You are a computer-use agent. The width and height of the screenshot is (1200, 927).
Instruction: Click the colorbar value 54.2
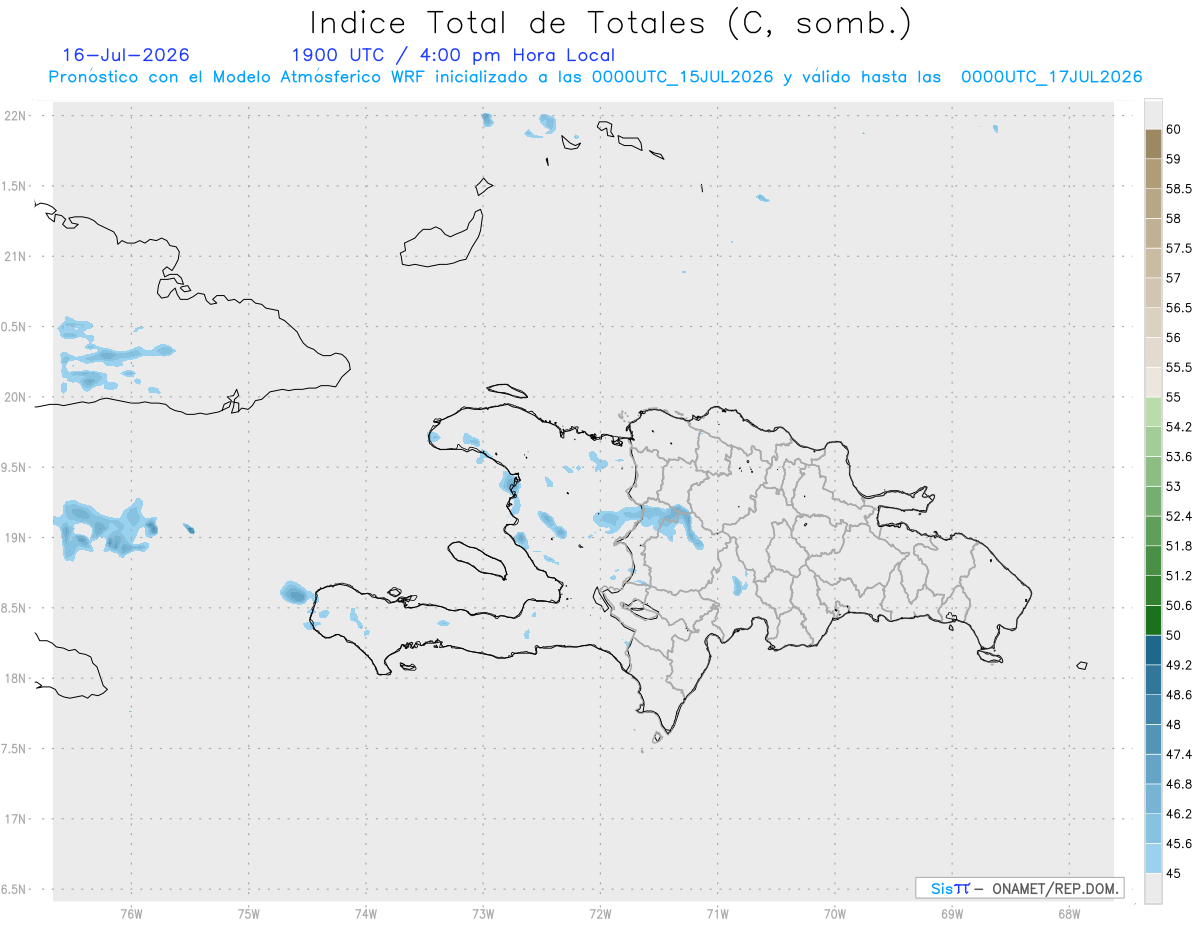[1179, 427]
